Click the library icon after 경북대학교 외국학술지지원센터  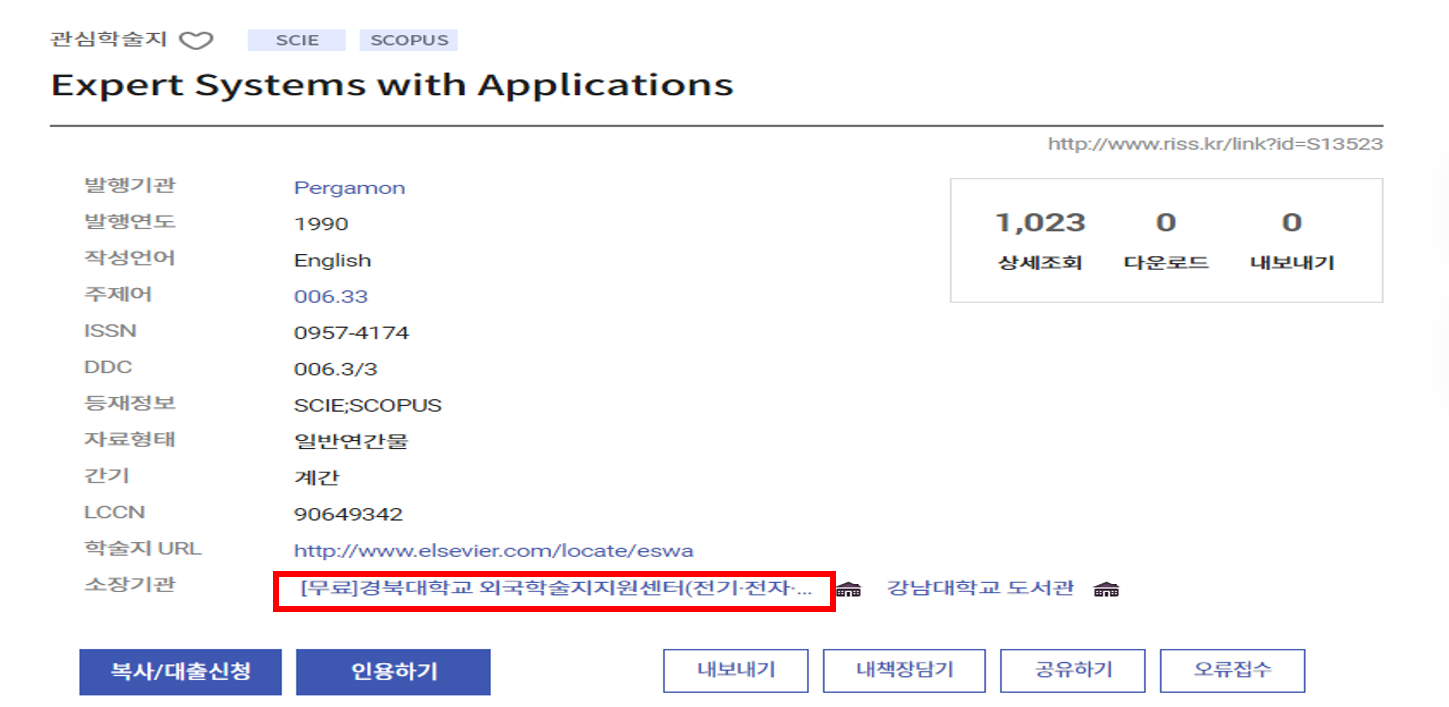(x=848, y=589)
